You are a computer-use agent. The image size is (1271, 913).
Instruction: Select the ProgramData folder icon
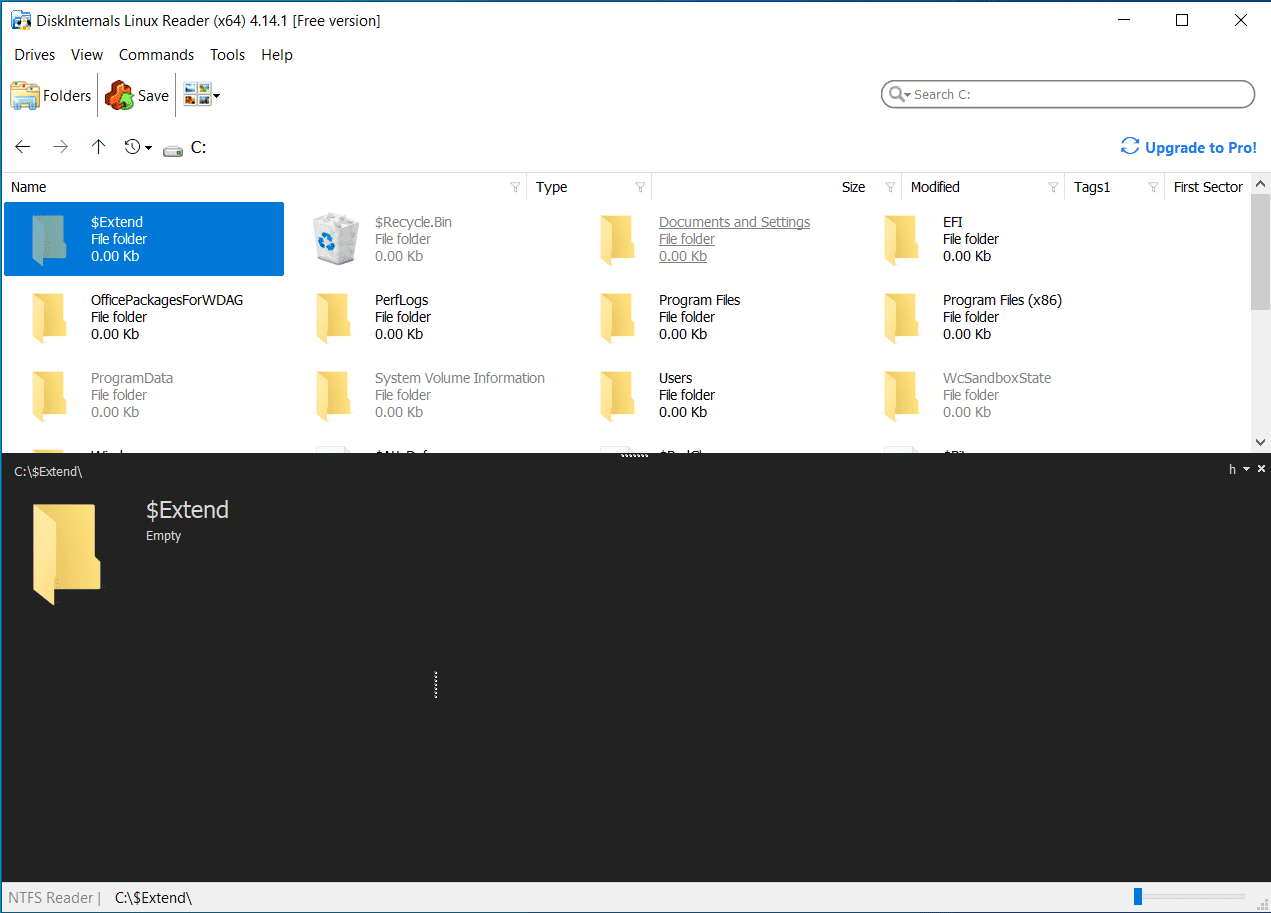pos(49,395)
